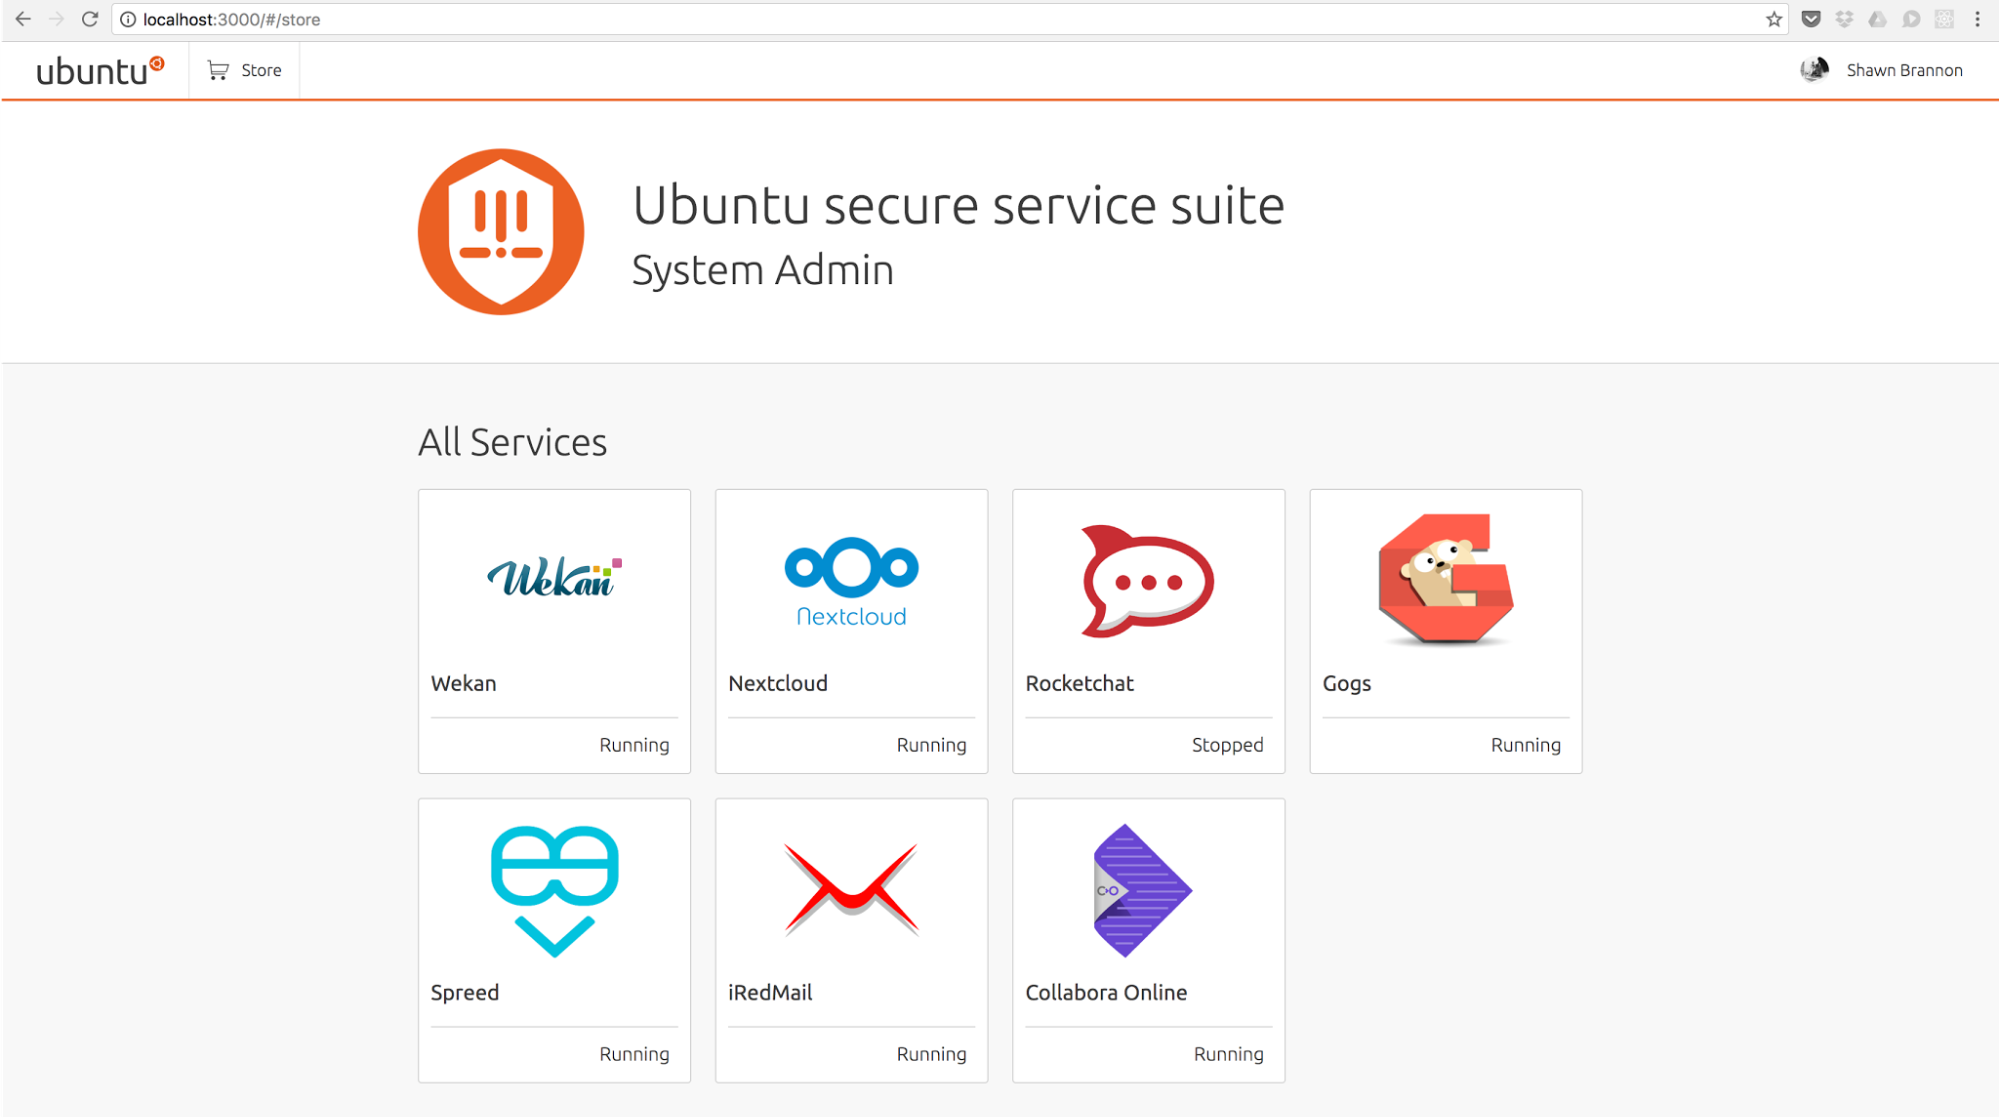Open the Wekan service title
Image resolution: width=1999 pixels, height=1117 pixels.
pyautogui.click(x=463, y=683)
